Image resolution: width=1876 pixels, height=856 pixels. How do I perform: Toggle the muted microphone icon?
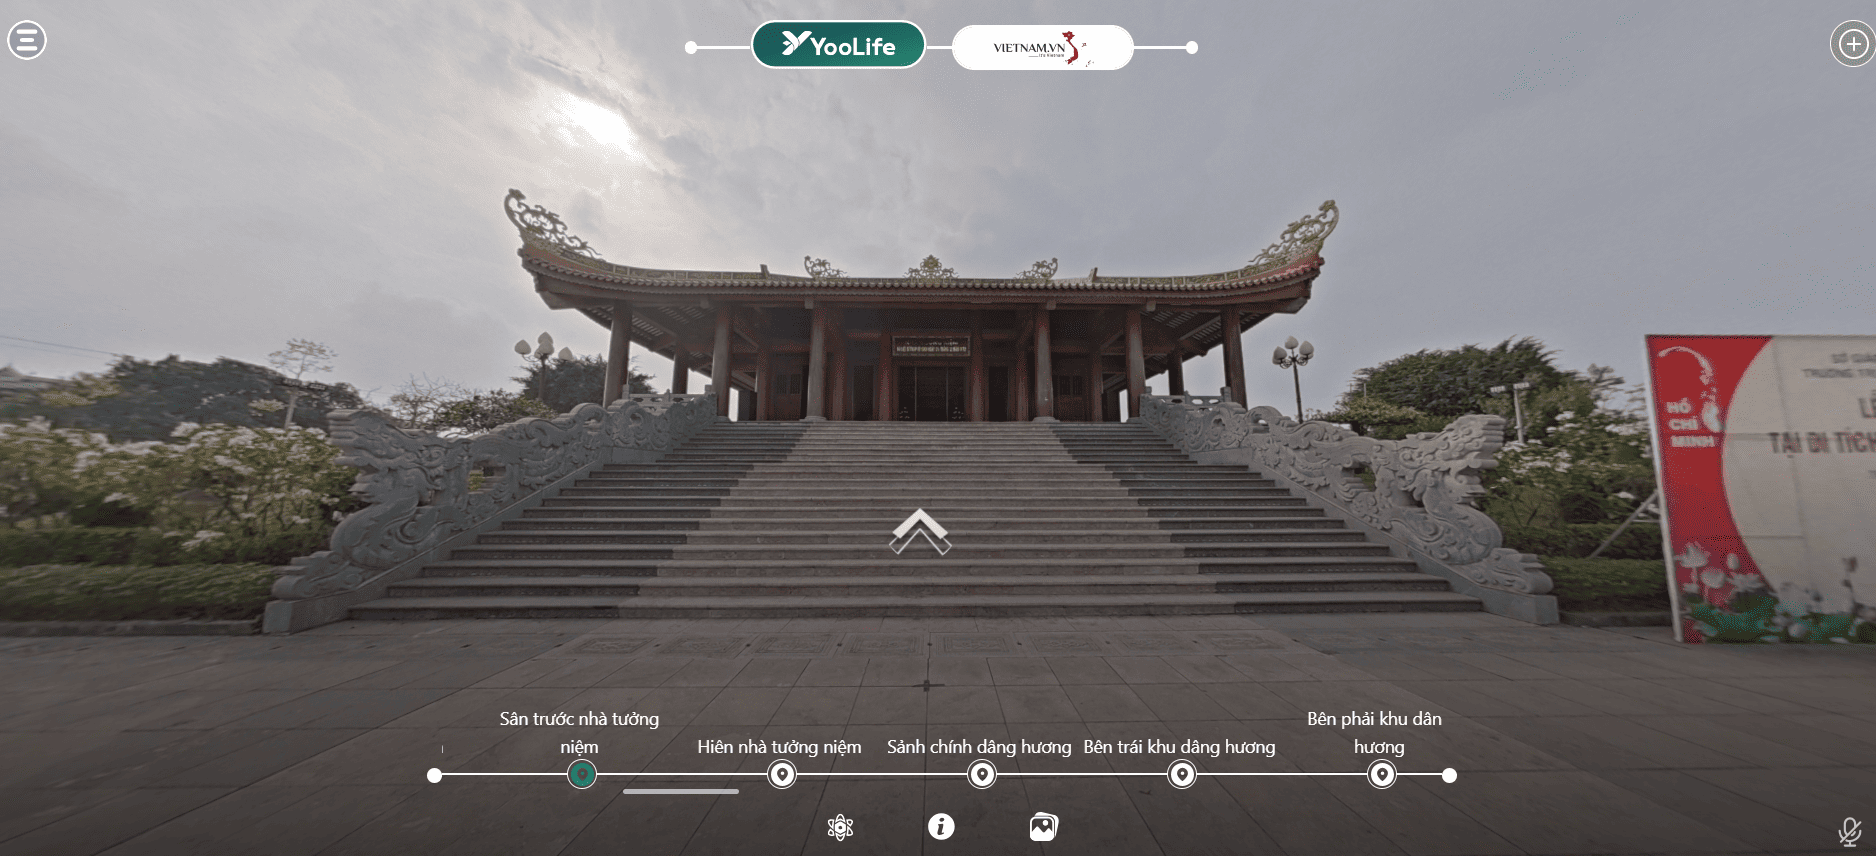(x=1849, y=831)
